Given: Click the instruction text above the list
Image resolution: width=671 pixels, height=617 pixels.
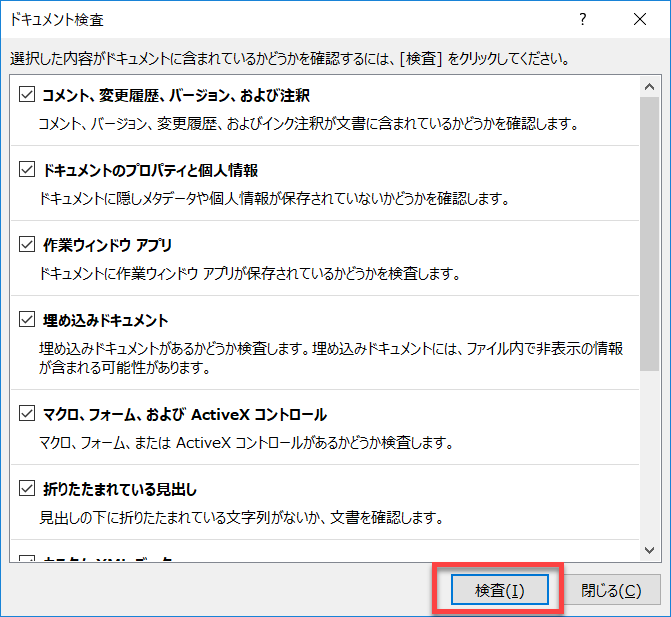Looking at the screenshot, I should tap(288, 58).
